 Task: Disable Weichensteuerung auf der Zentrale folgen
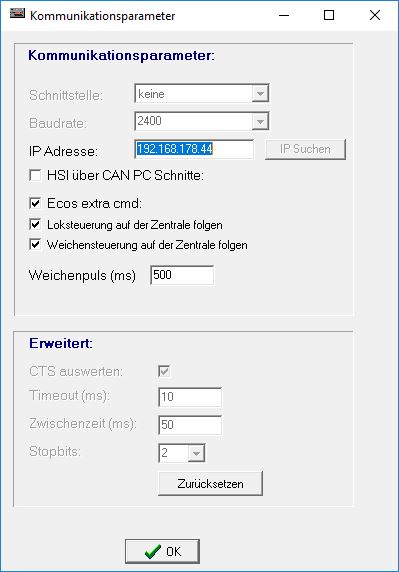[x=35, y=244]
